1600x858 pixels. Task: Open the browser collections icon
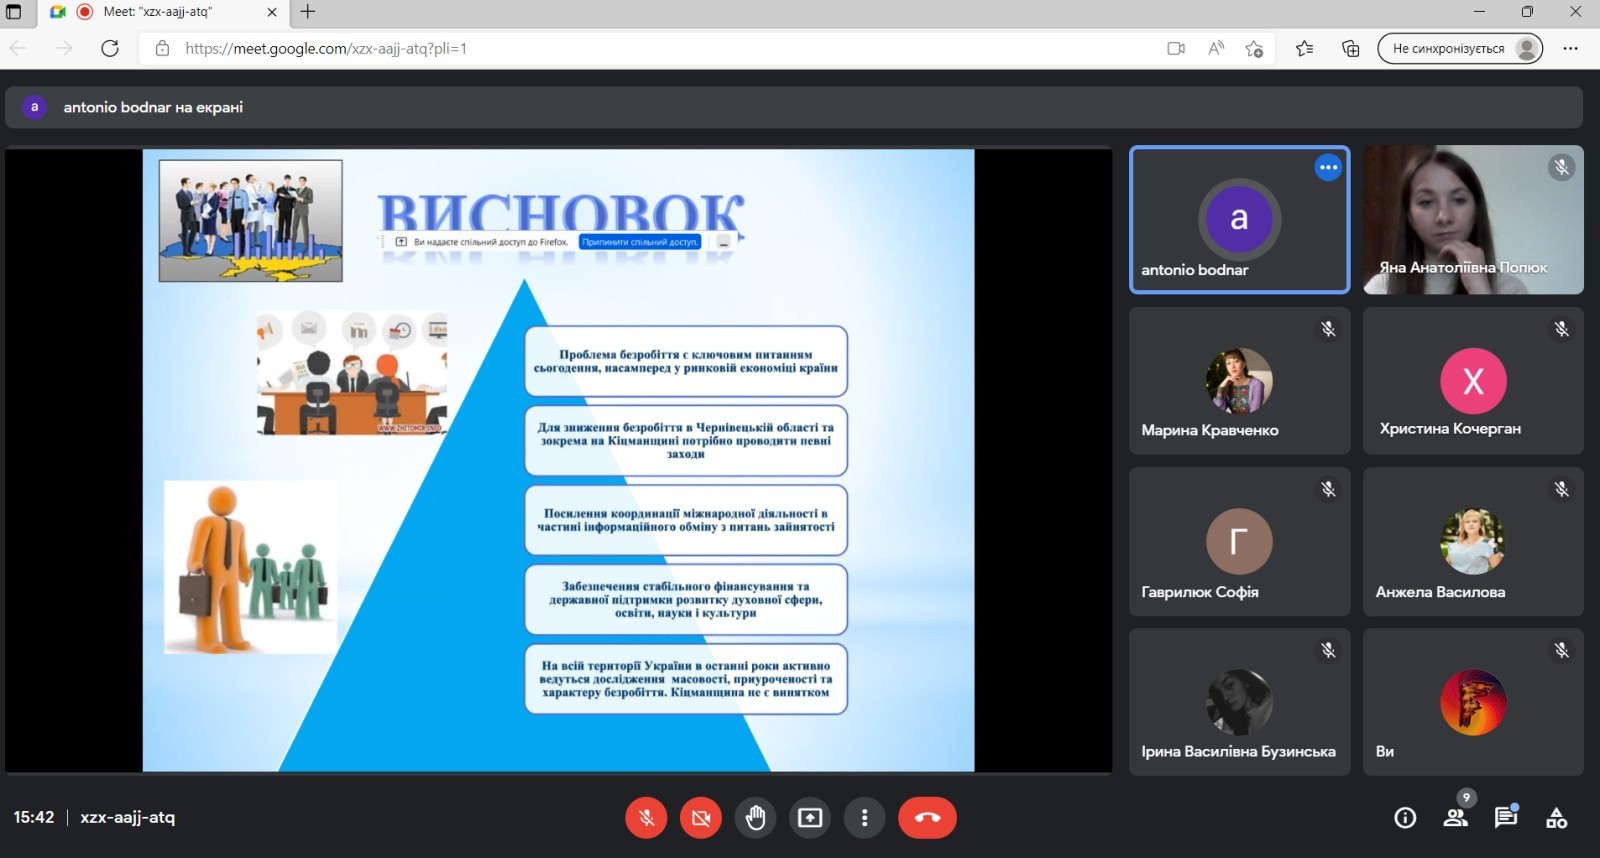(x=1350, y=48)
